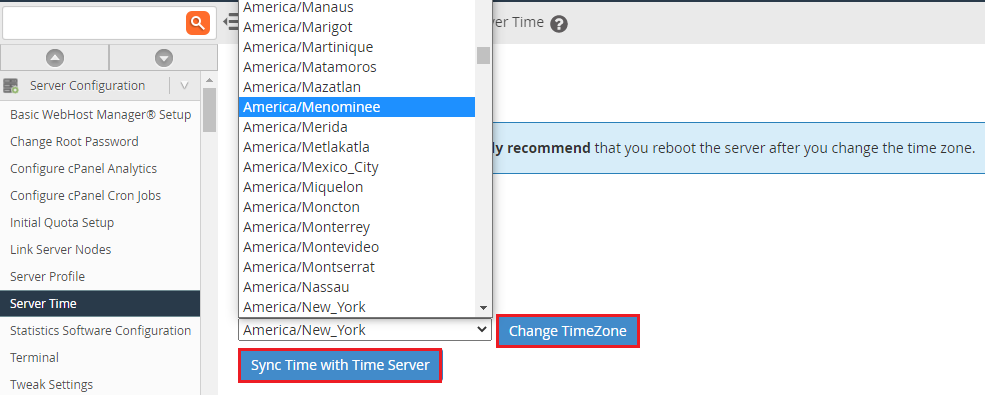Click the timezone list scroll-down arrow
Image resolution: width=985 pixels, height=395 pixels.
pyautogui.click(x=483, y=308)
